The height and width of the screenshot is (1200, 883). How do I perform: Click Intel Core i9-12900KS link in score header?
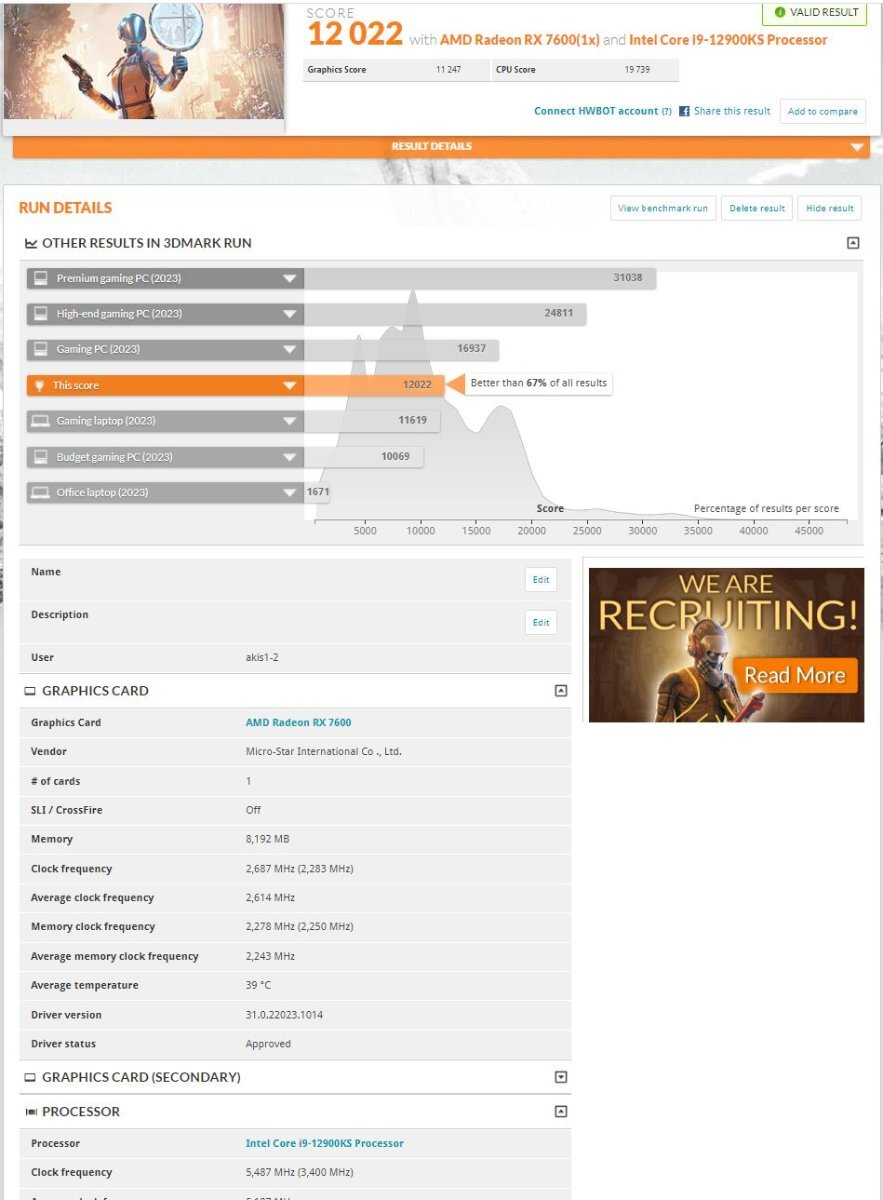coord(728,40)
